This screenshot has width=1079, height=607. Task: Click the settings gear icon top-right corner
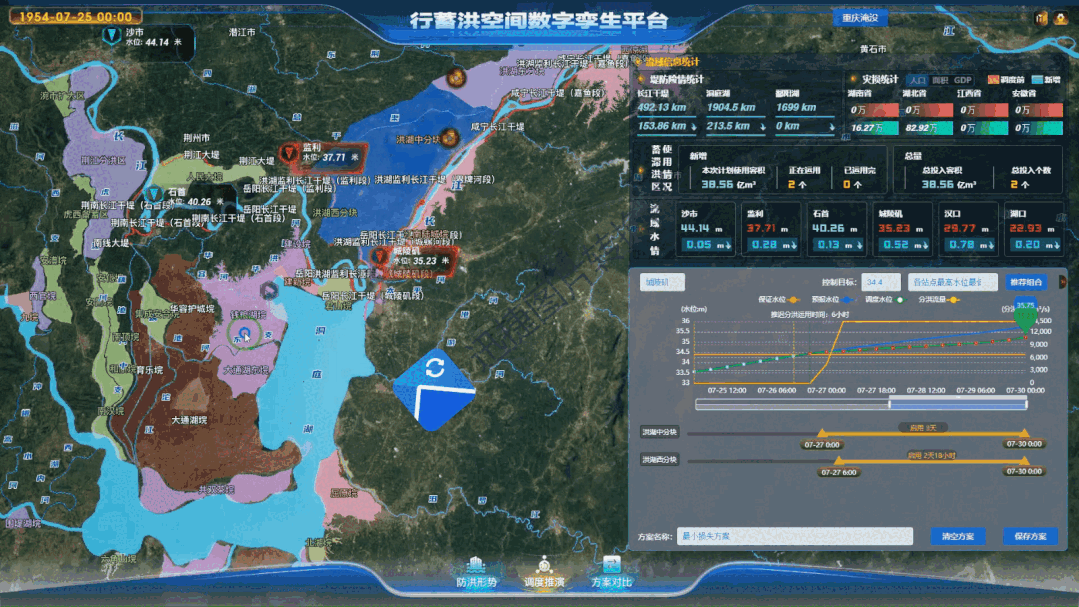[1040, 20]
